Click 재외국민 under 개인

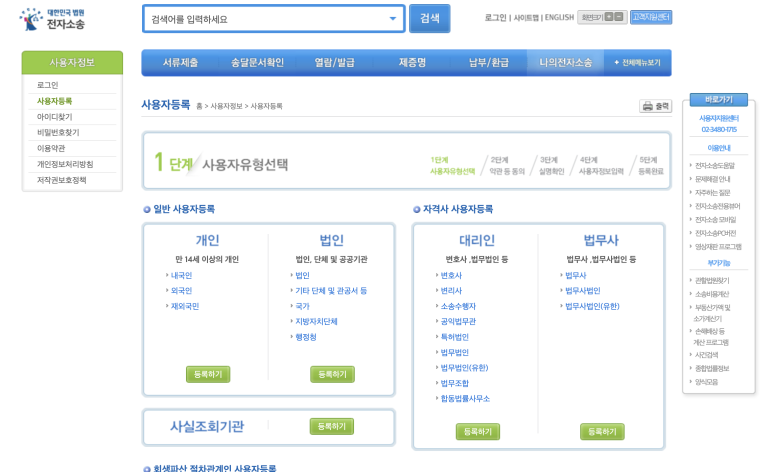pyautogui.click(x=184, y=306)
